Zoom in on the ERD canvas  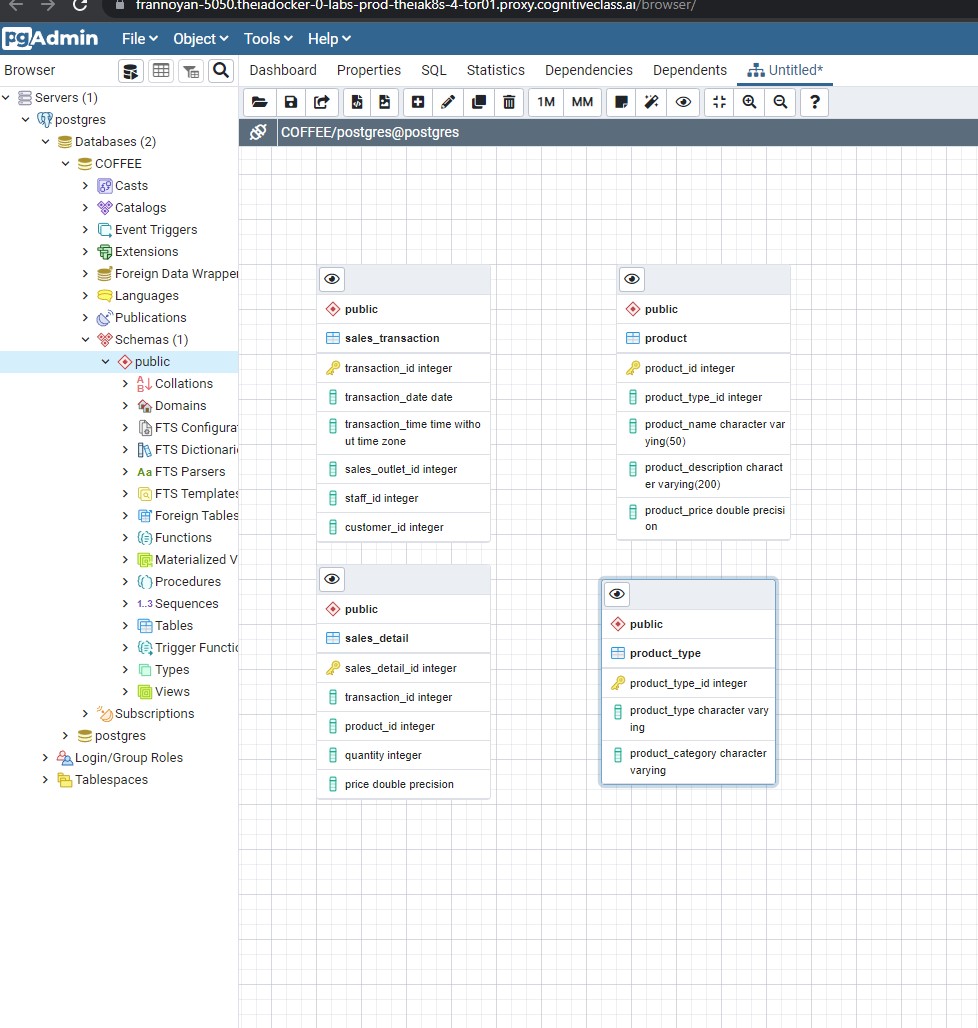pyautogui.click(x=749, y=102)
